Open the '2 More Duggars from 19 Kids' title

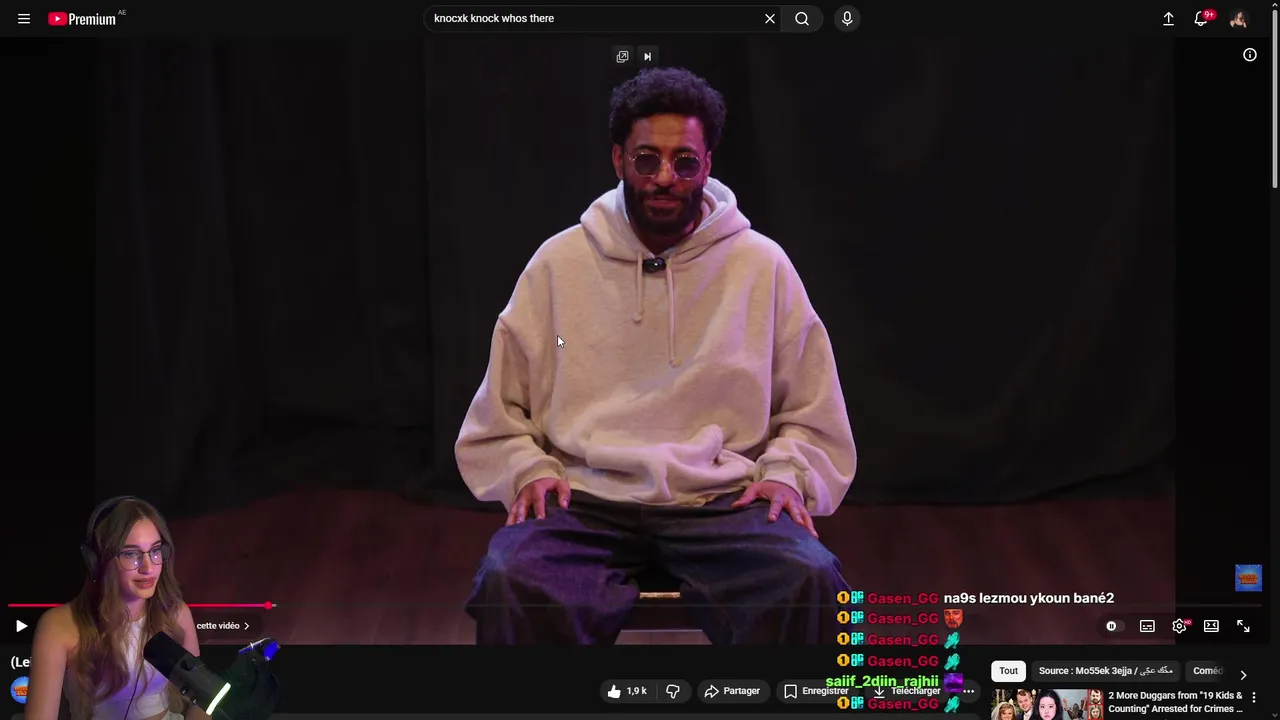pyautogui.click(x=1175, y=702)
